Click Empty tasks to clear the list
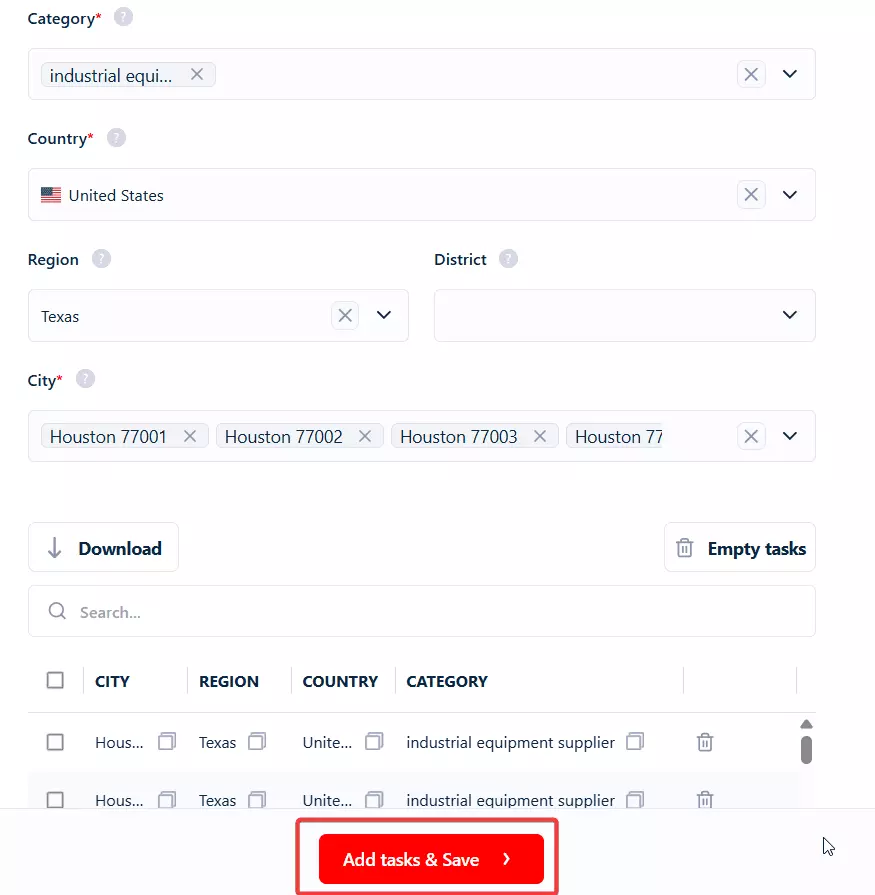Screen dimensions: 875x895 pos(739,547)
